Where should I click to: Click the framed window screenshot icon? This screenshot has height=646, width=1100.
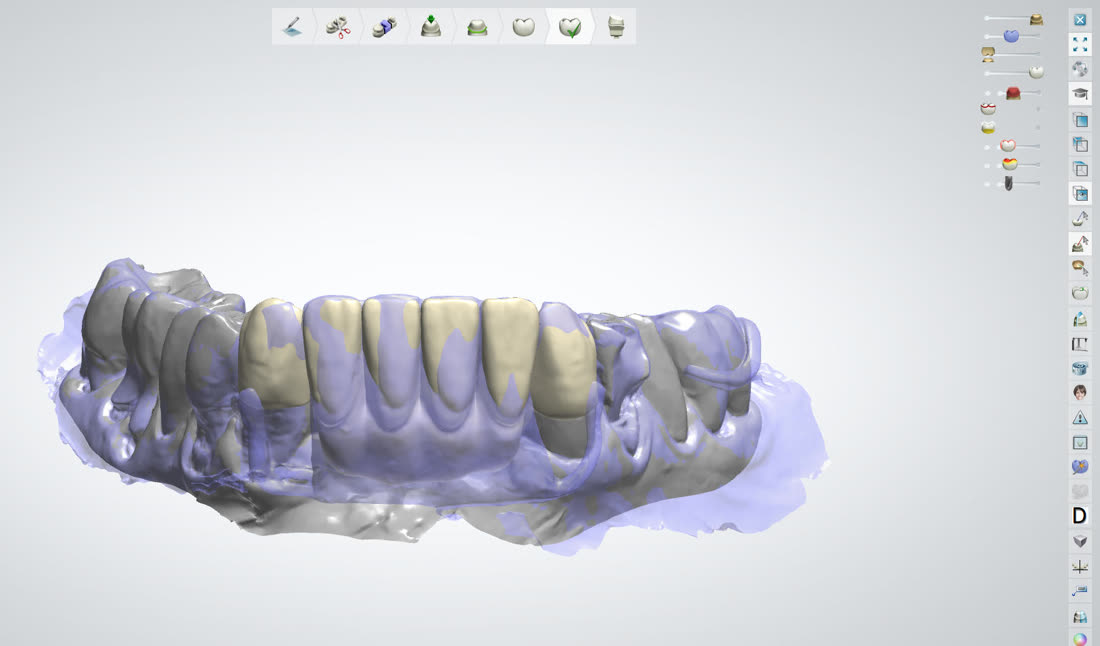point(1080,443)
